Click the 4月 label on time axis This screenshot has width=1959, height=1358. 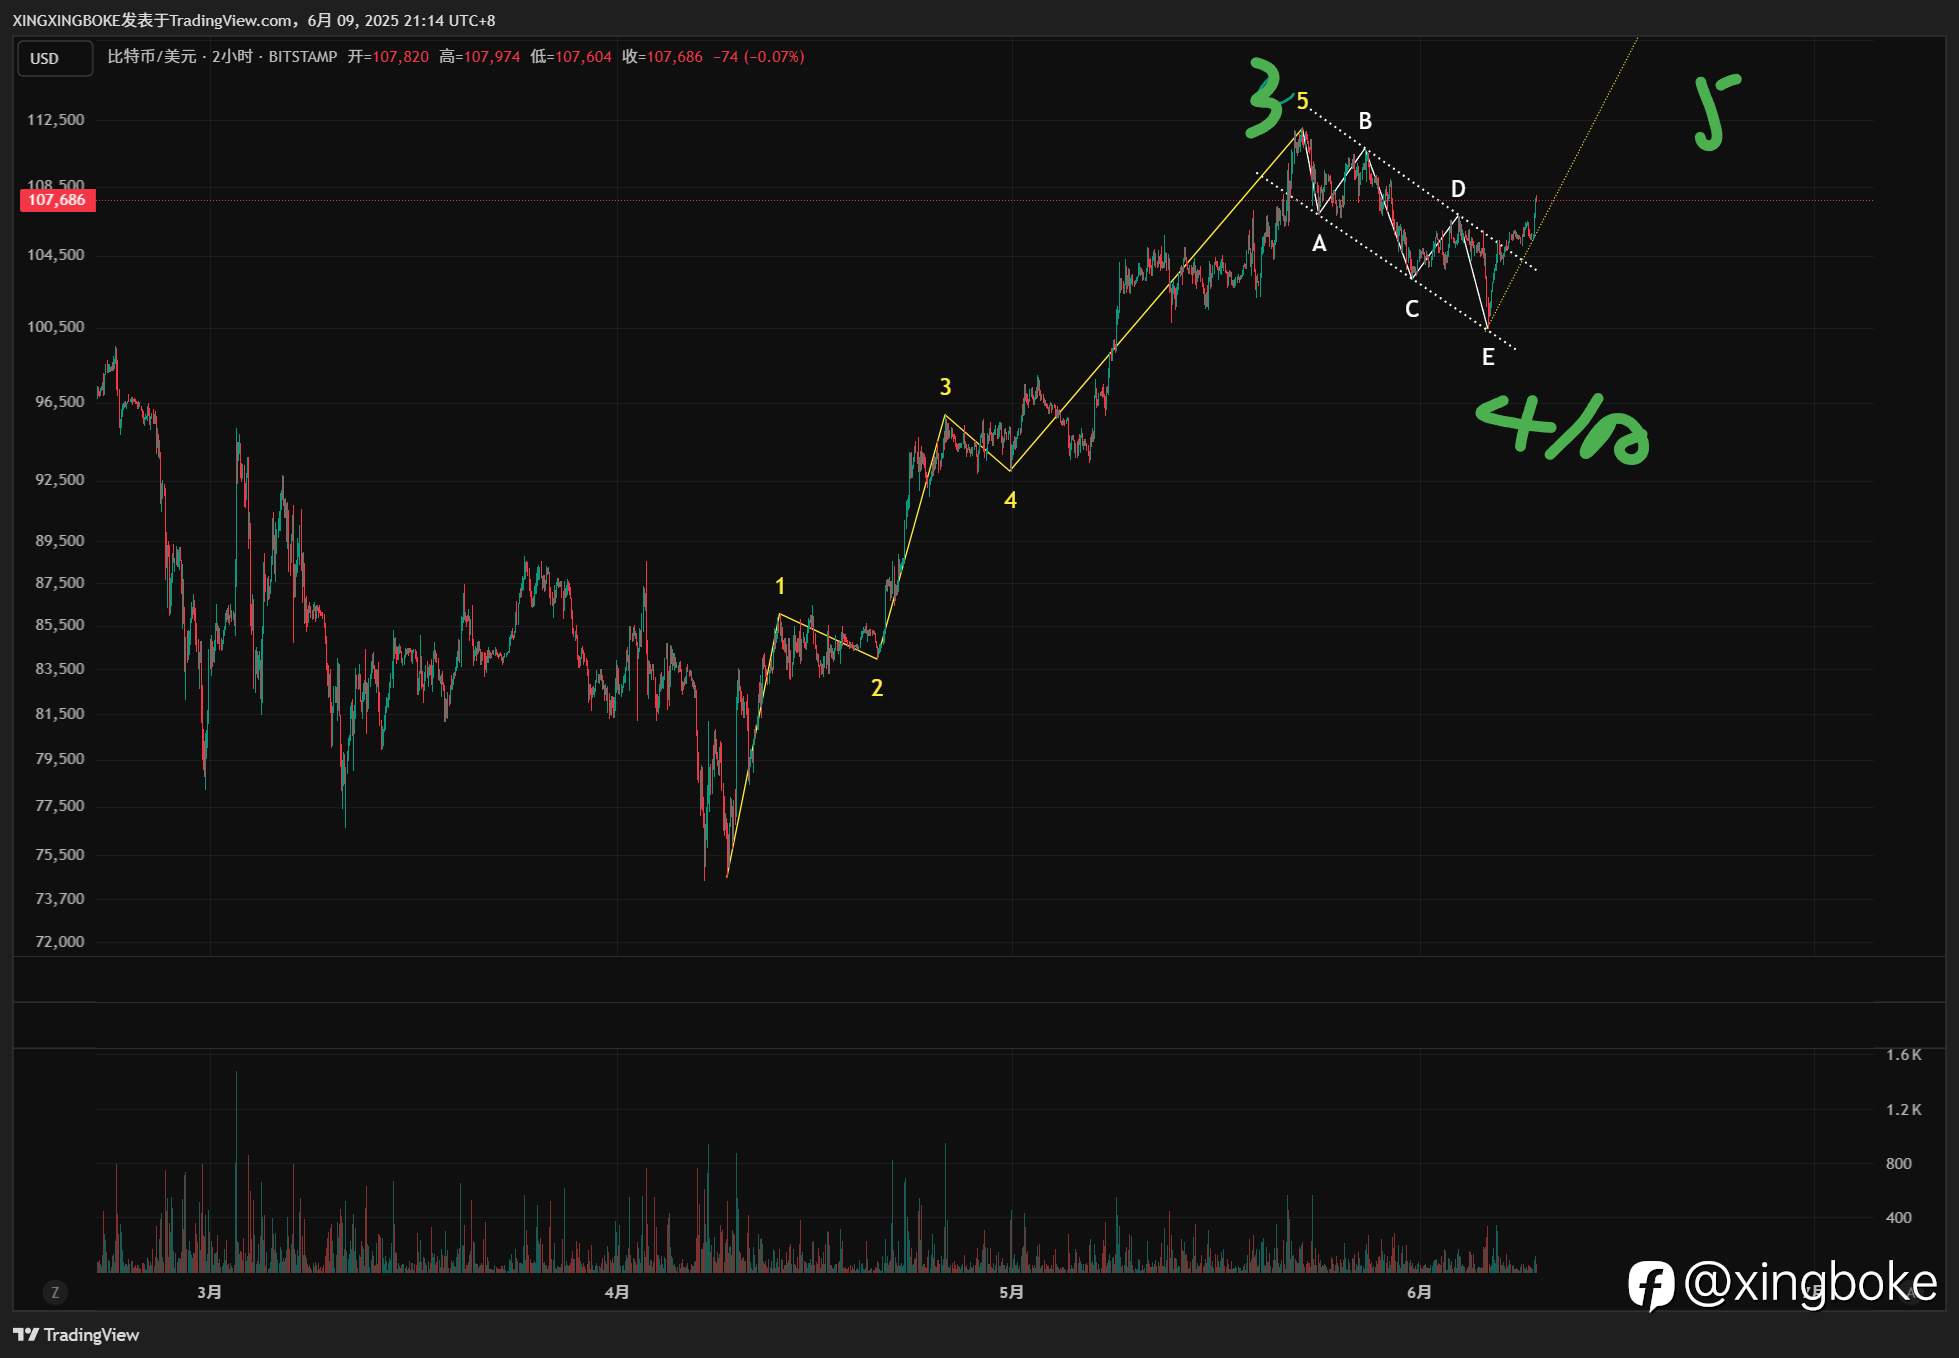617,1292
